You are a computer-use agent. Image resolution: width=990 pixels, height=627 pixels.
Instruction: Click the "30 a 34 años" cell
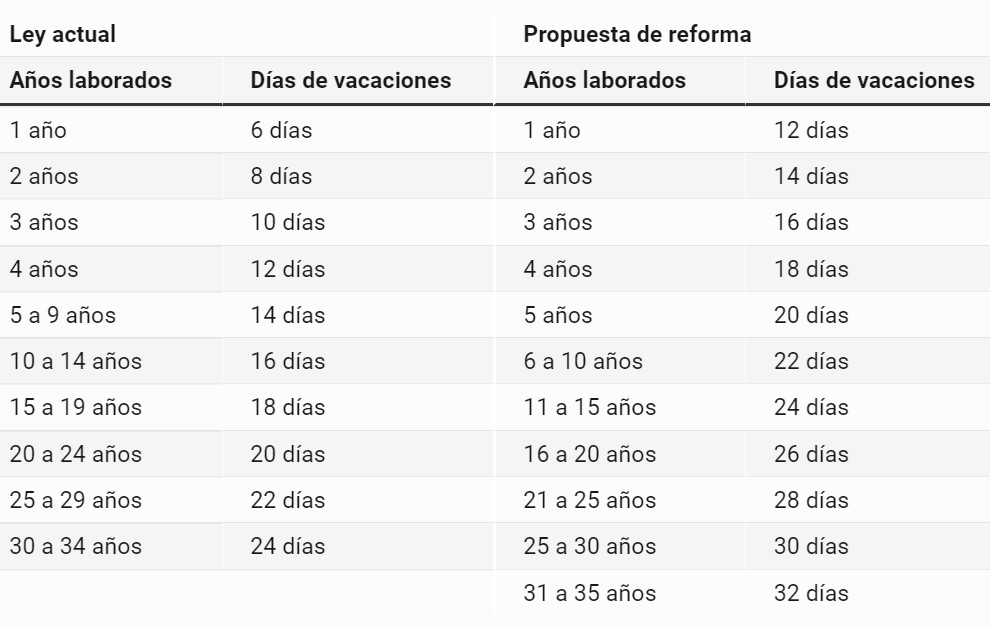pos(76,547)
